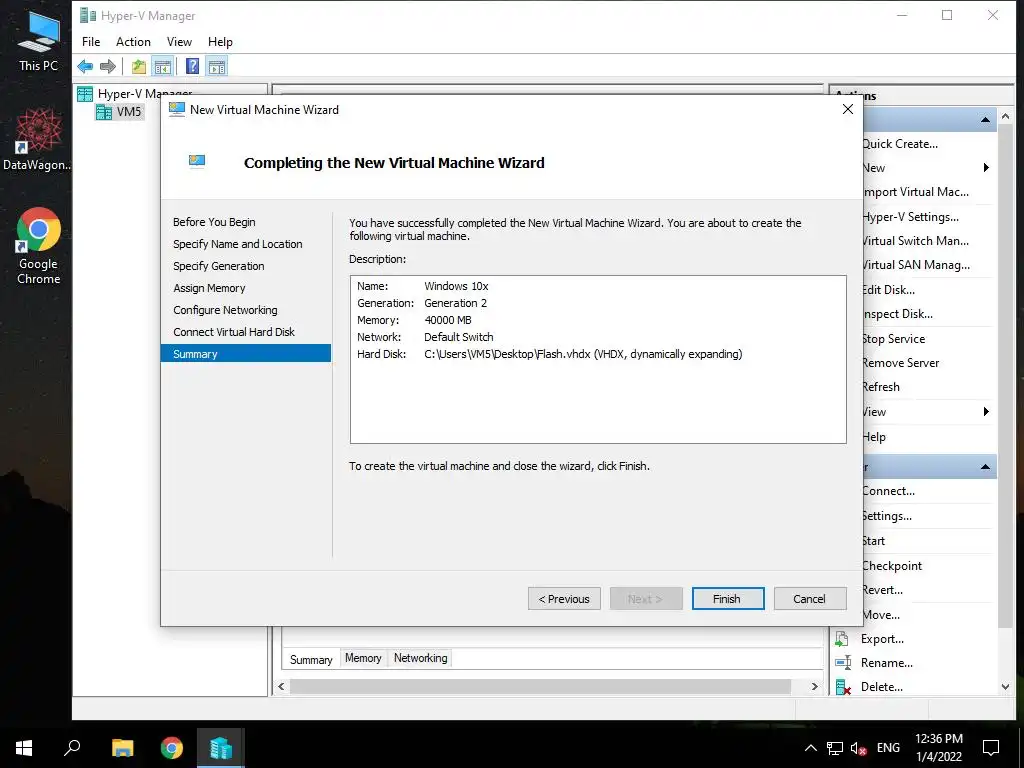Viewport: 1024px width, 768px height.
Task: Show hidden tray icons chevron
Action: click(x=810, y=748)
